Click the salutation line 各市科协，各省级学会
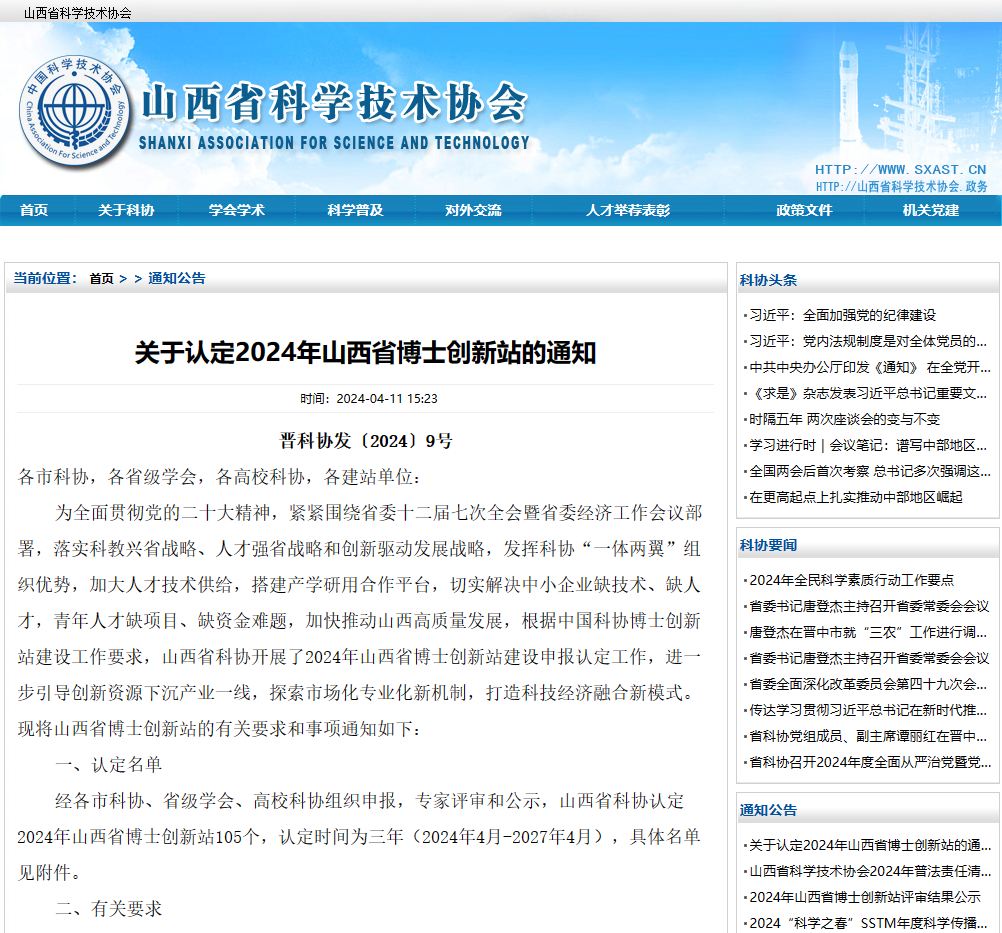This screenshot has height=933, width=1002. click(219, 477)
